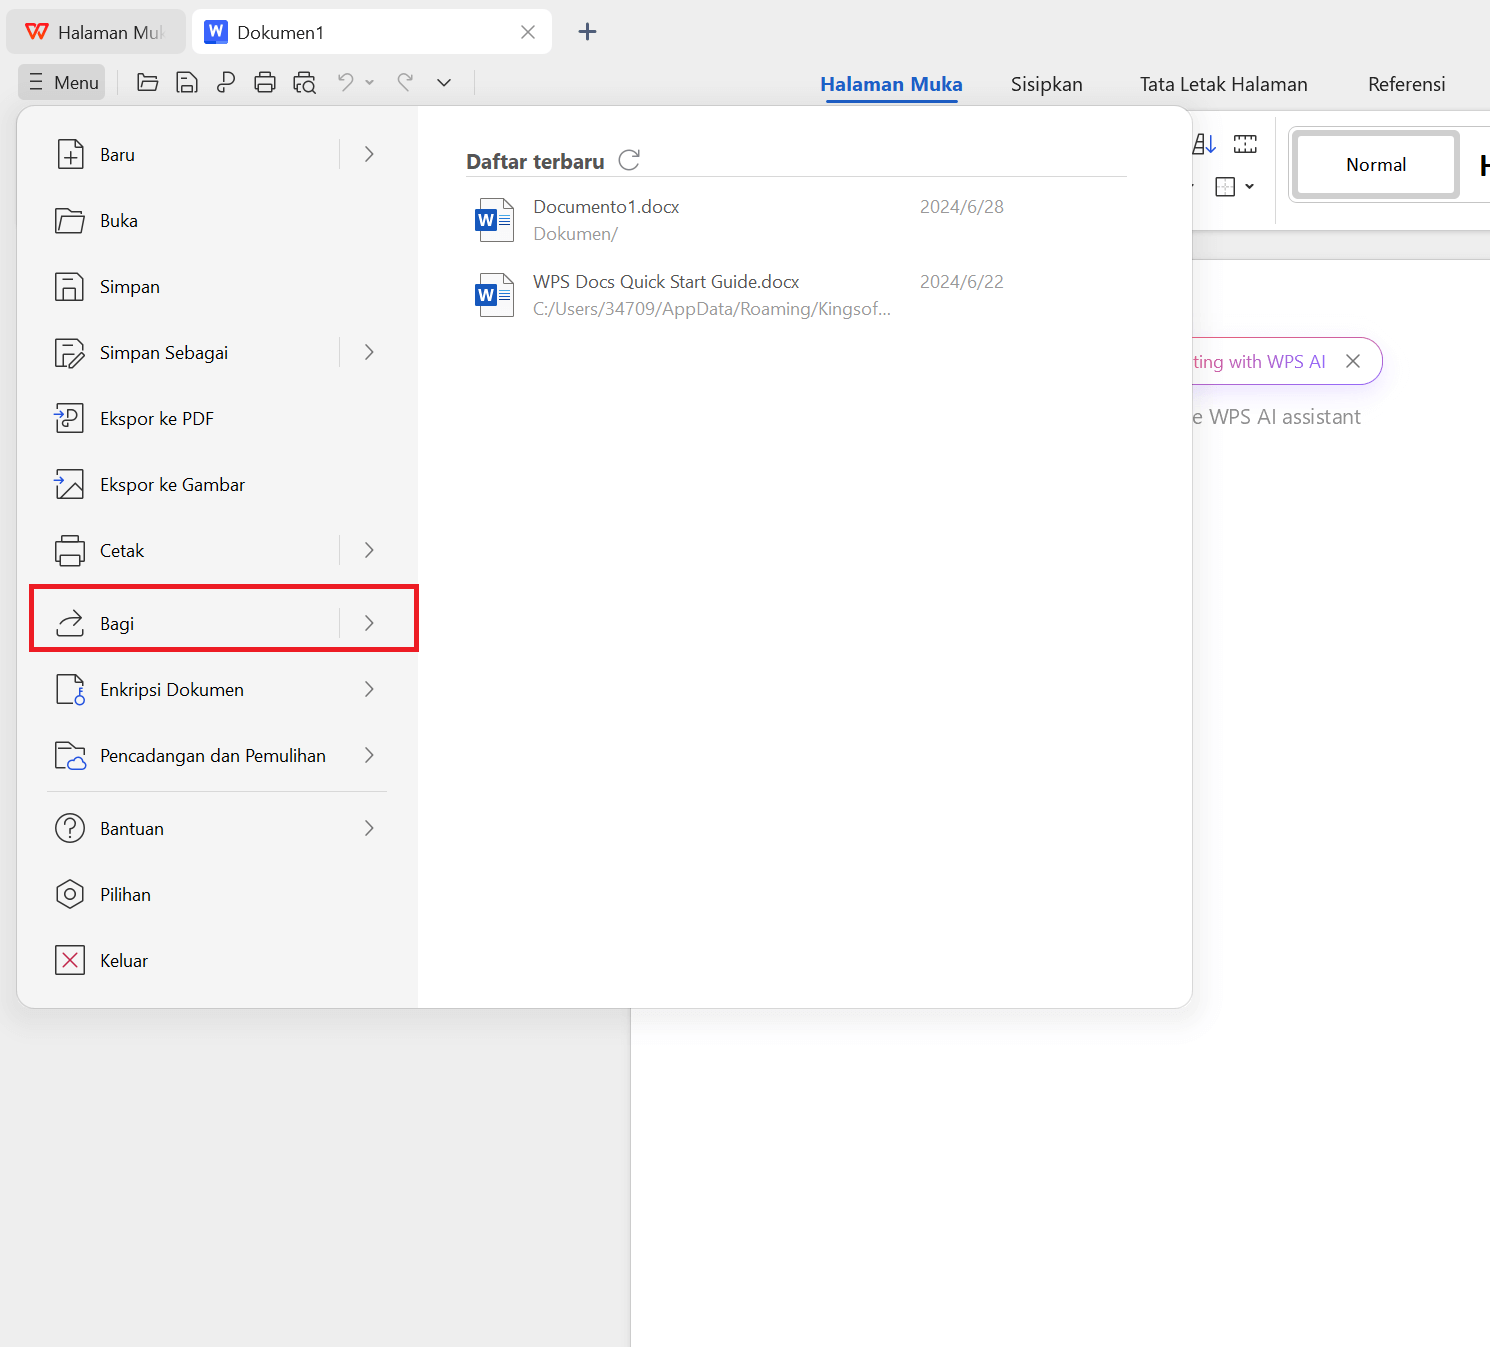Viewport: 1490px width, 1347px height.
Task: Click the print preview toolbar icon
Action: click(304, 83)
